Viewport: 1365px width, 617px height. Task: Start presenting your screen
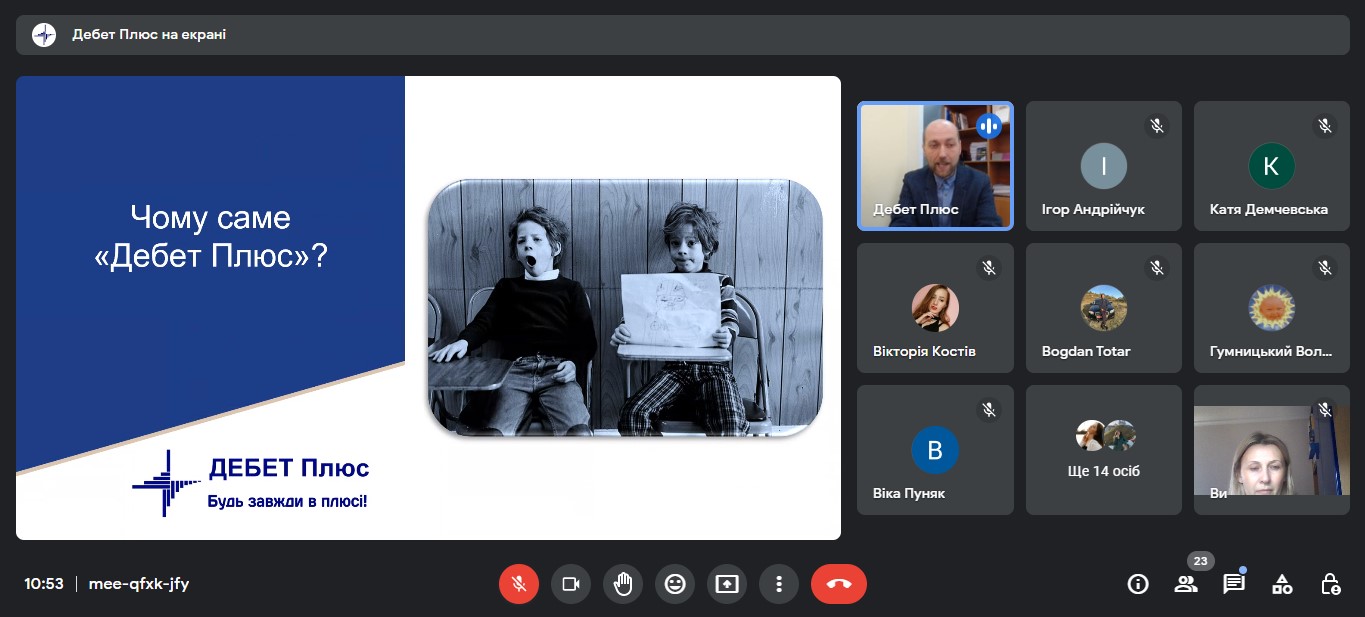pyautogui.click(x=727, y=584)
